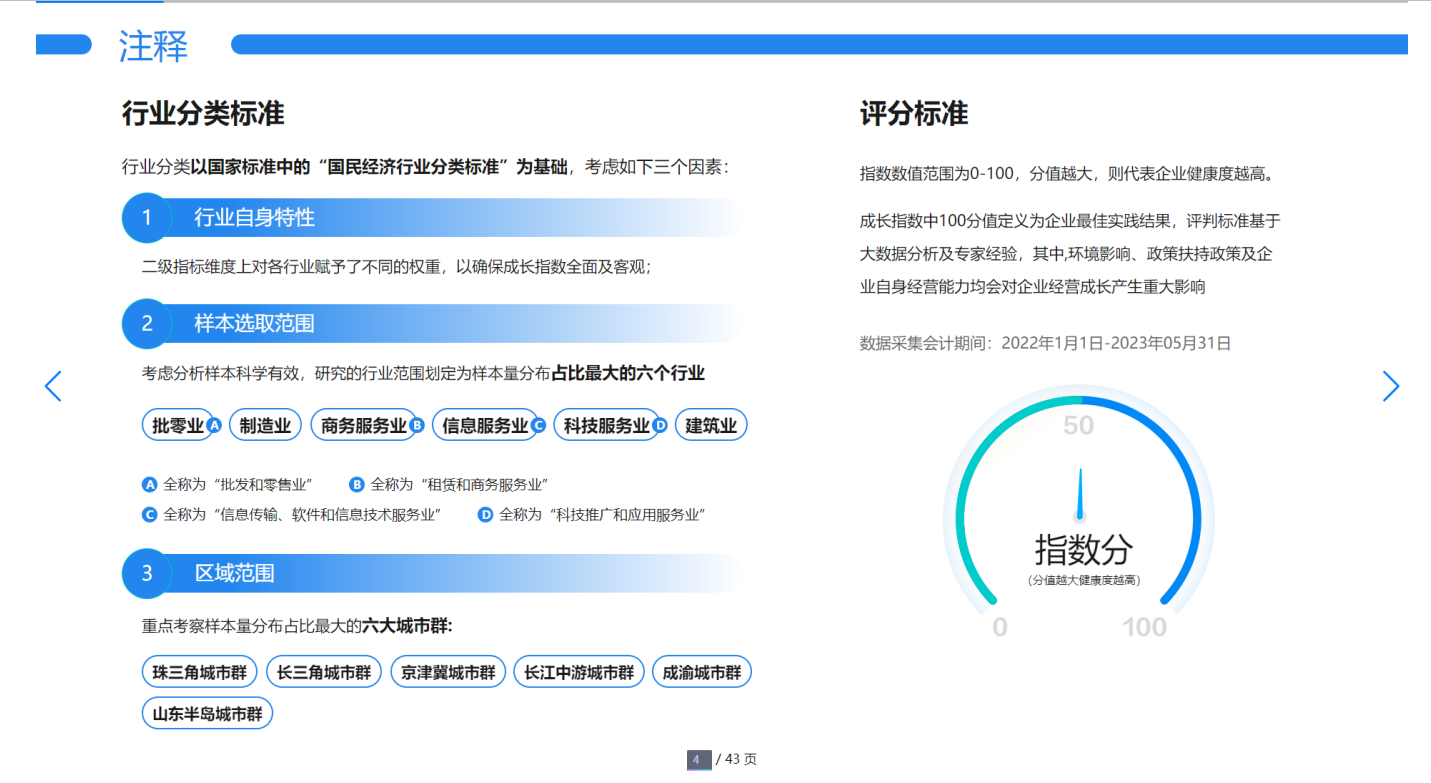The width and height of the screenshot is (1431, 783).
Task: Click the number 3 circle badge
Action: point(147,573)
